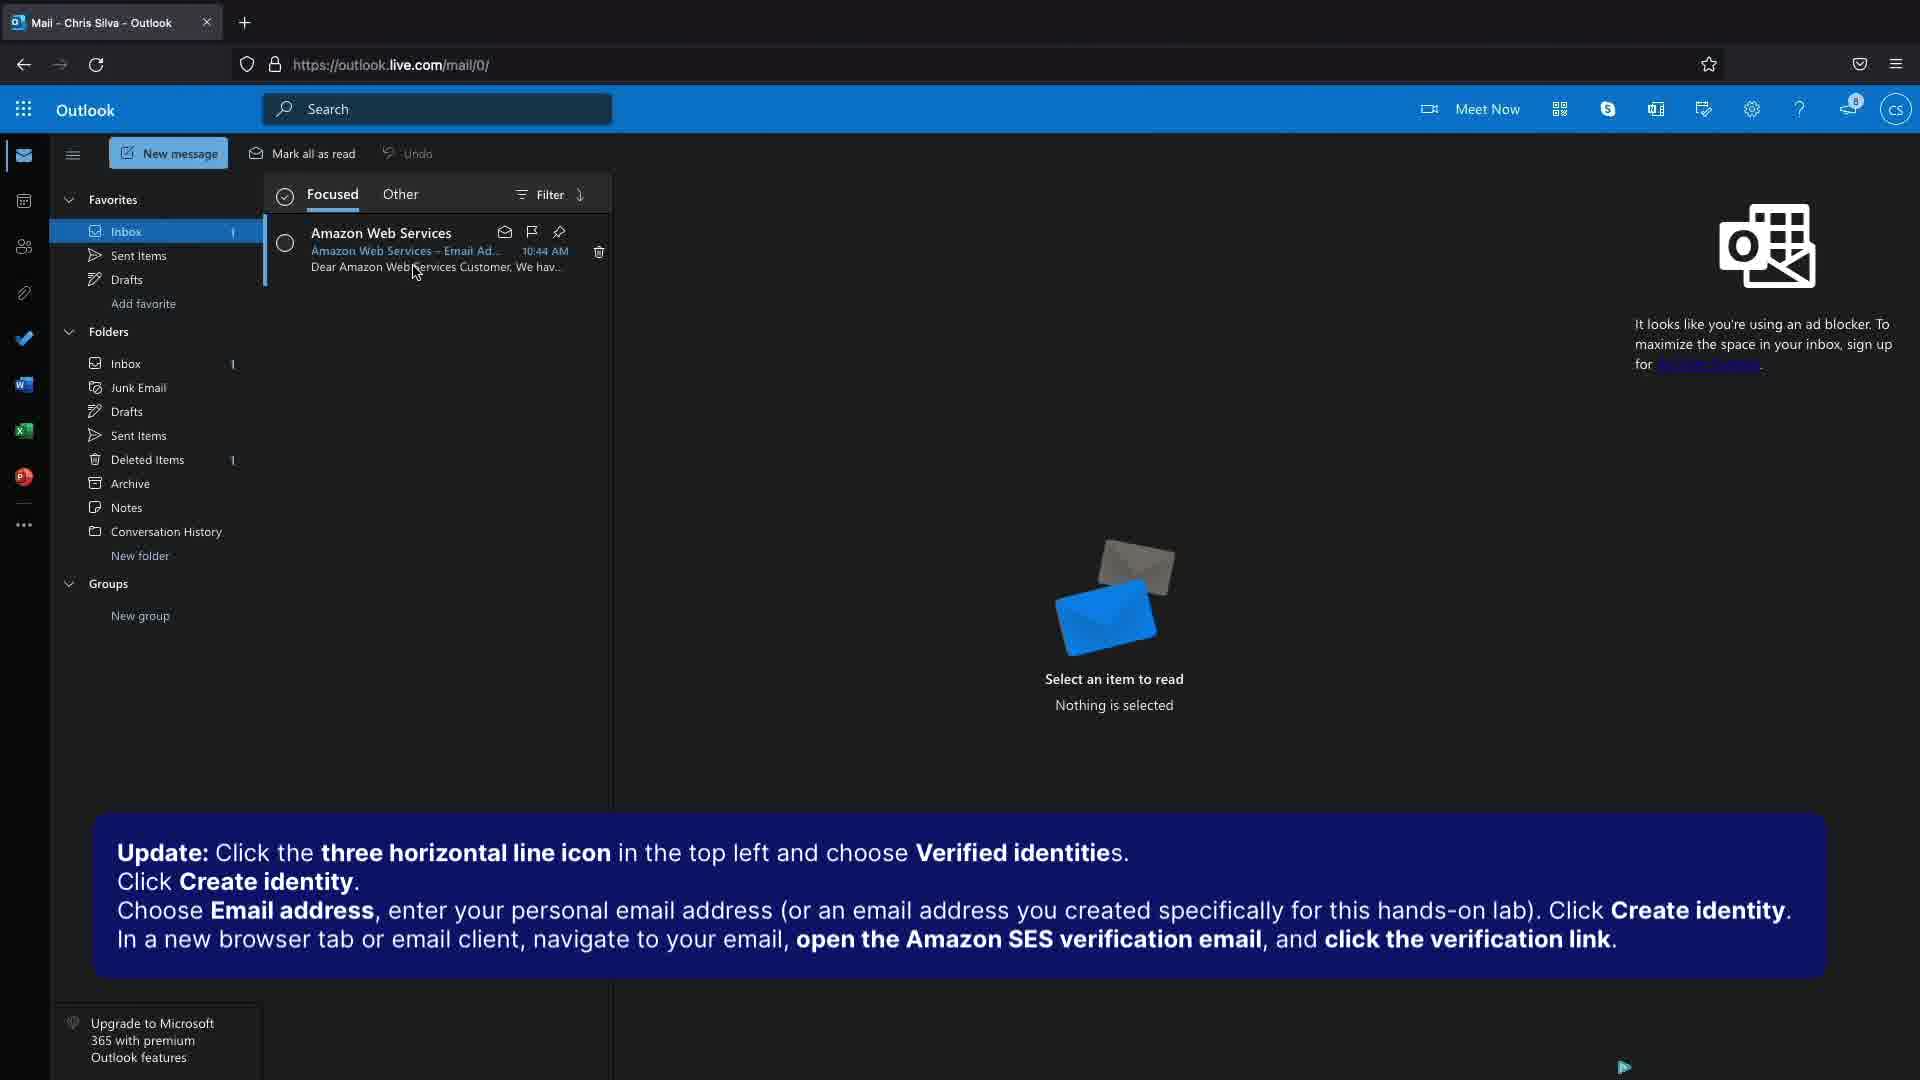Select the Junk Email folder

(138, 388)
